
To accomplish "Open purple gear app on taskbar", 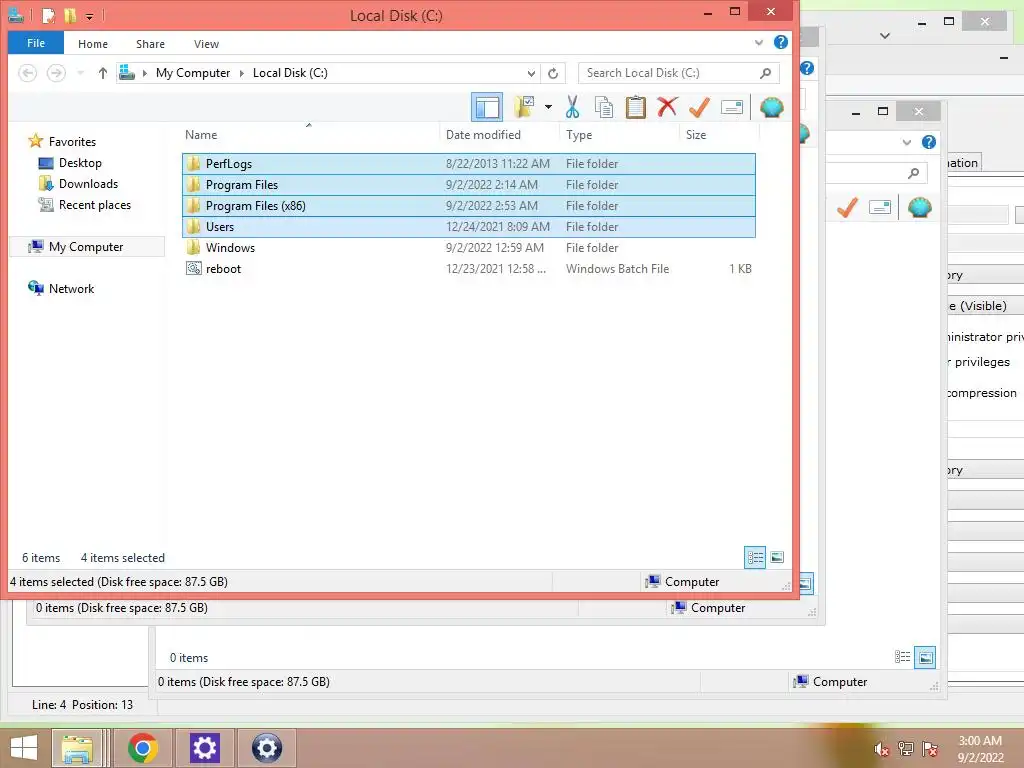I will point(204,748).
